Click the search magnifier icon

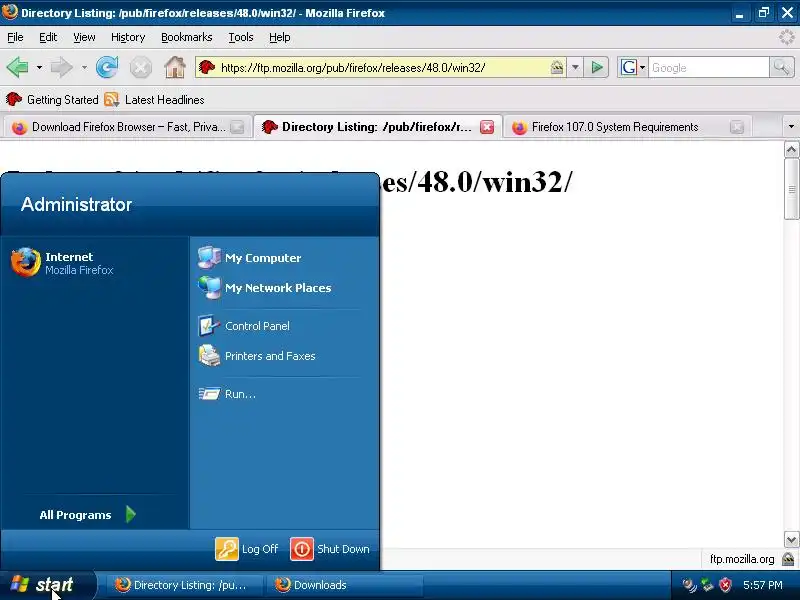pyautogui.click(x=781, y=67)
